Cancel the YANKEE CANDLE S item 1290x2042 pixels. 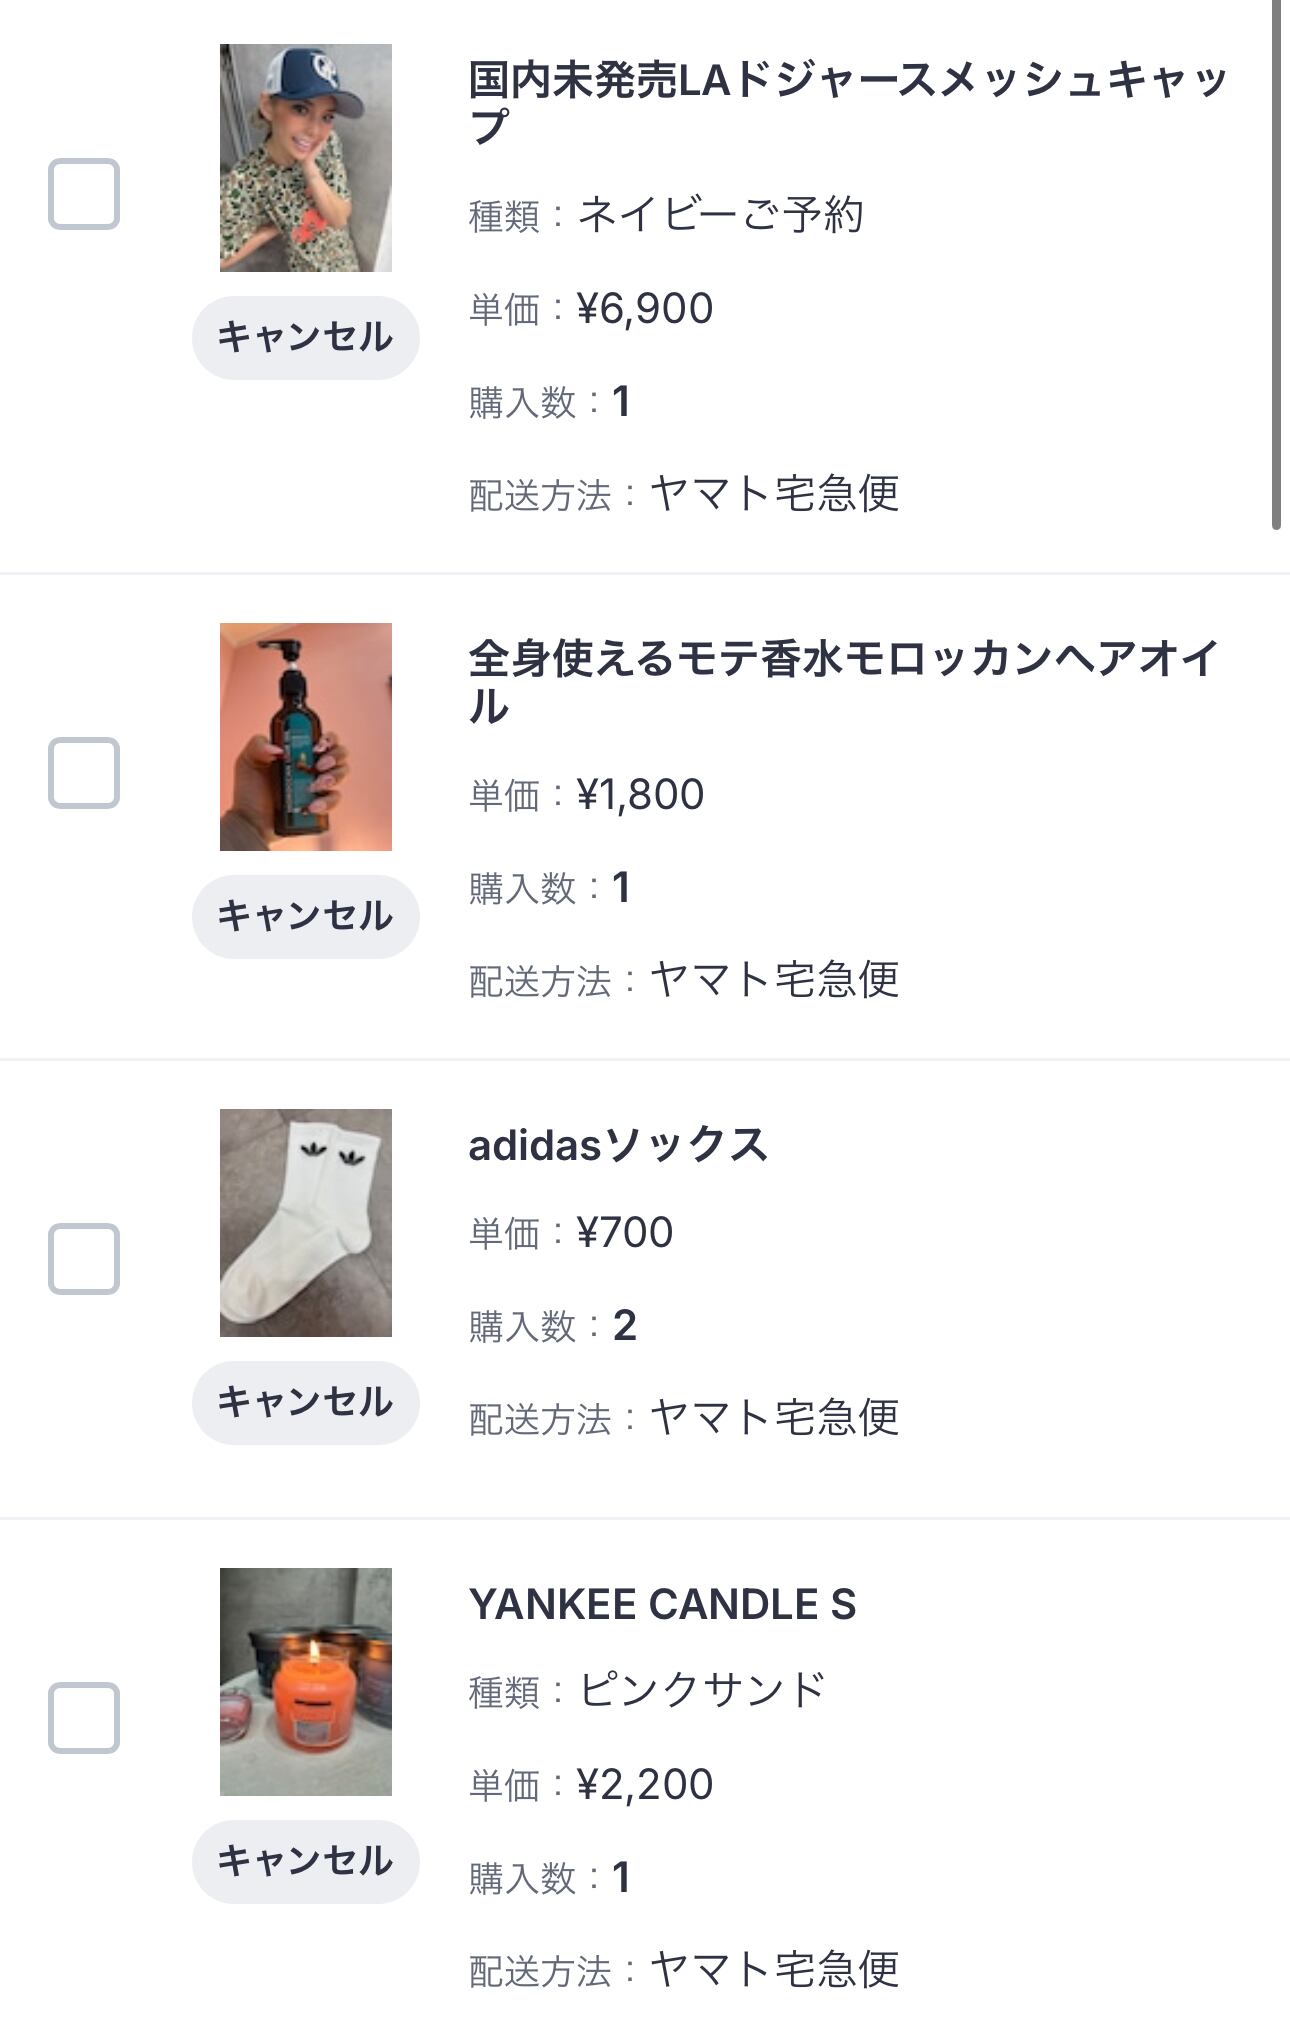click(x=305, y=1861)
